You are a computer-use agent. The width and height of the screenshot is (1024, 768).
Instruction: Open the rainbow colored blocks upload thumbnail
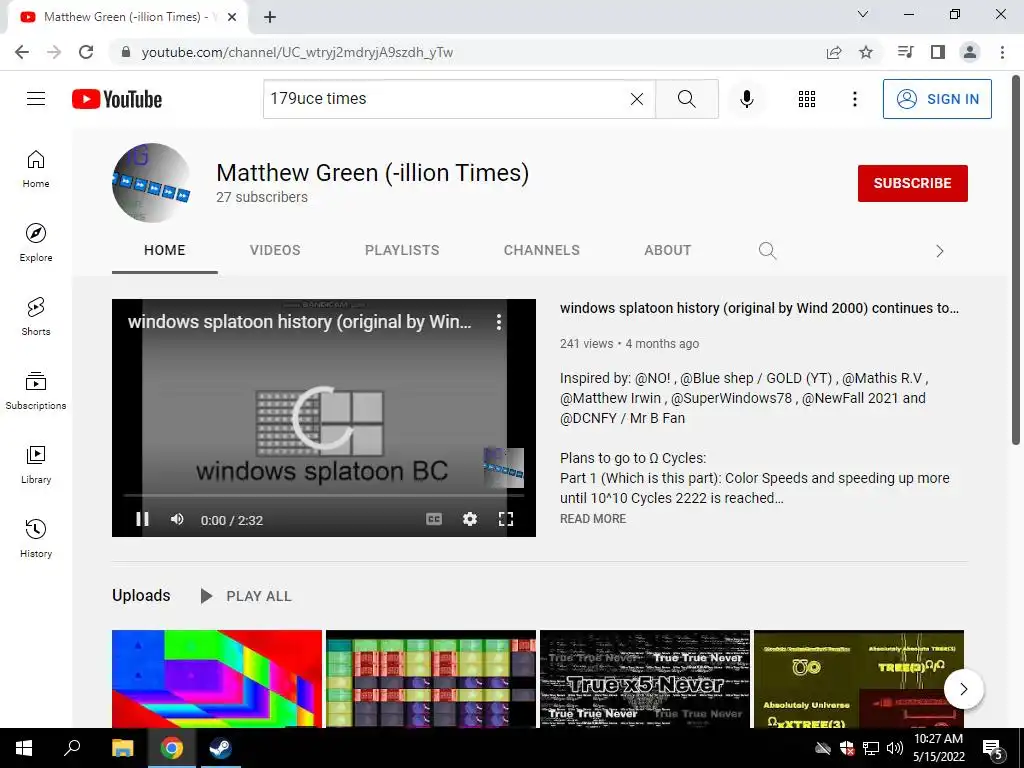(217, 679)
